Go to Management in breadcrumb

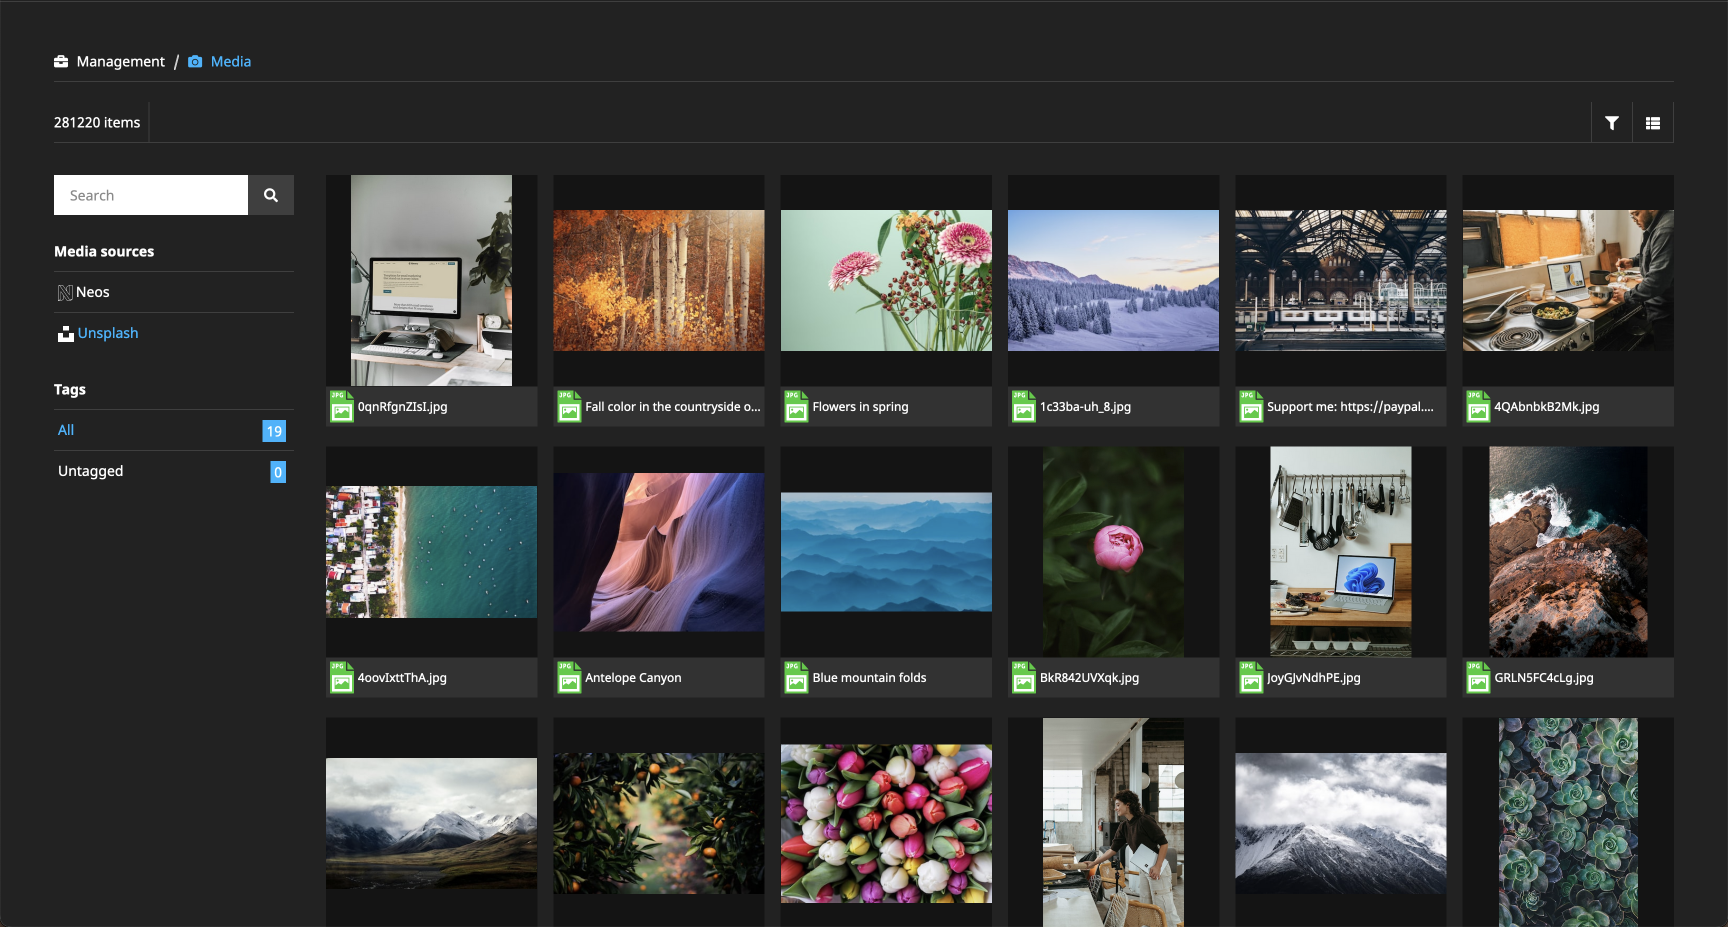(121, 62)
